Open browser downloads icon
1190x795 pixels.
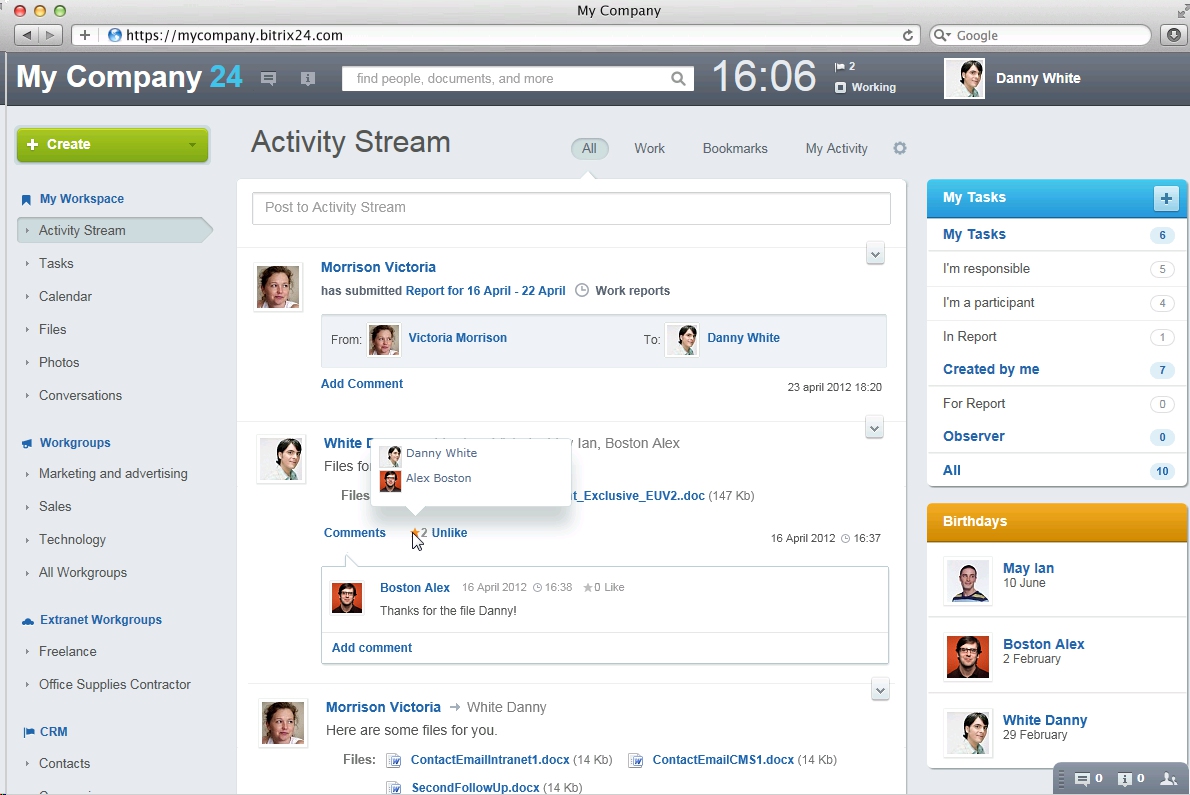[1173, 35]
